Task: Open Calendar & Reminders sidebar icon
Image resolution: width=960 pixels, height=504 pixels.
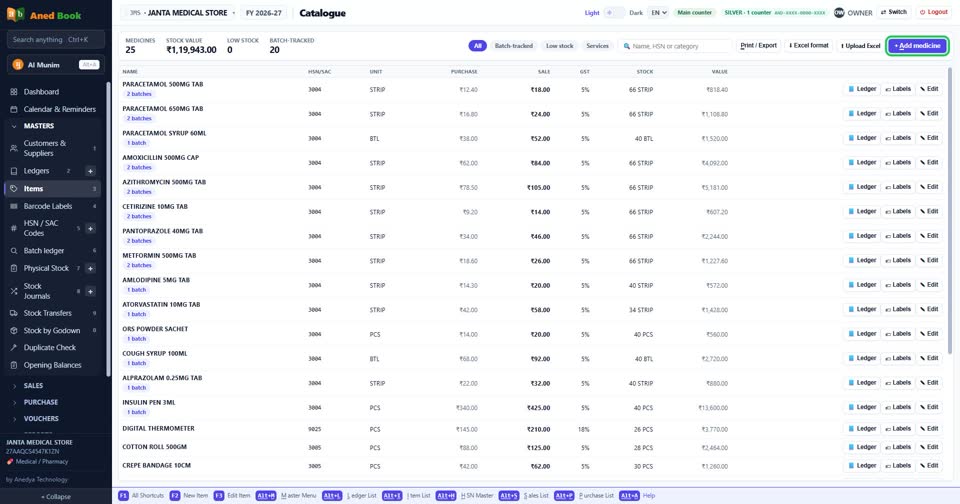Action: pyautogui.click(x=13, y=109)
